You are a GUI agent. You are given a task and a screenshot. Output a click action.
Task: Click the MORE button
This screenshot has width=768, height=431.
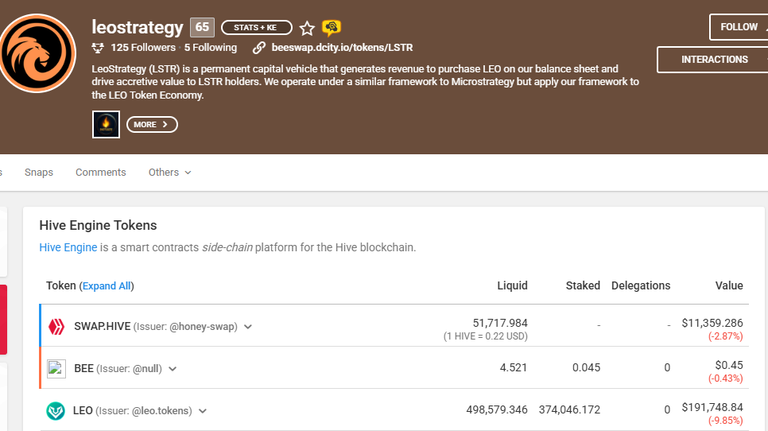point(152,124)
